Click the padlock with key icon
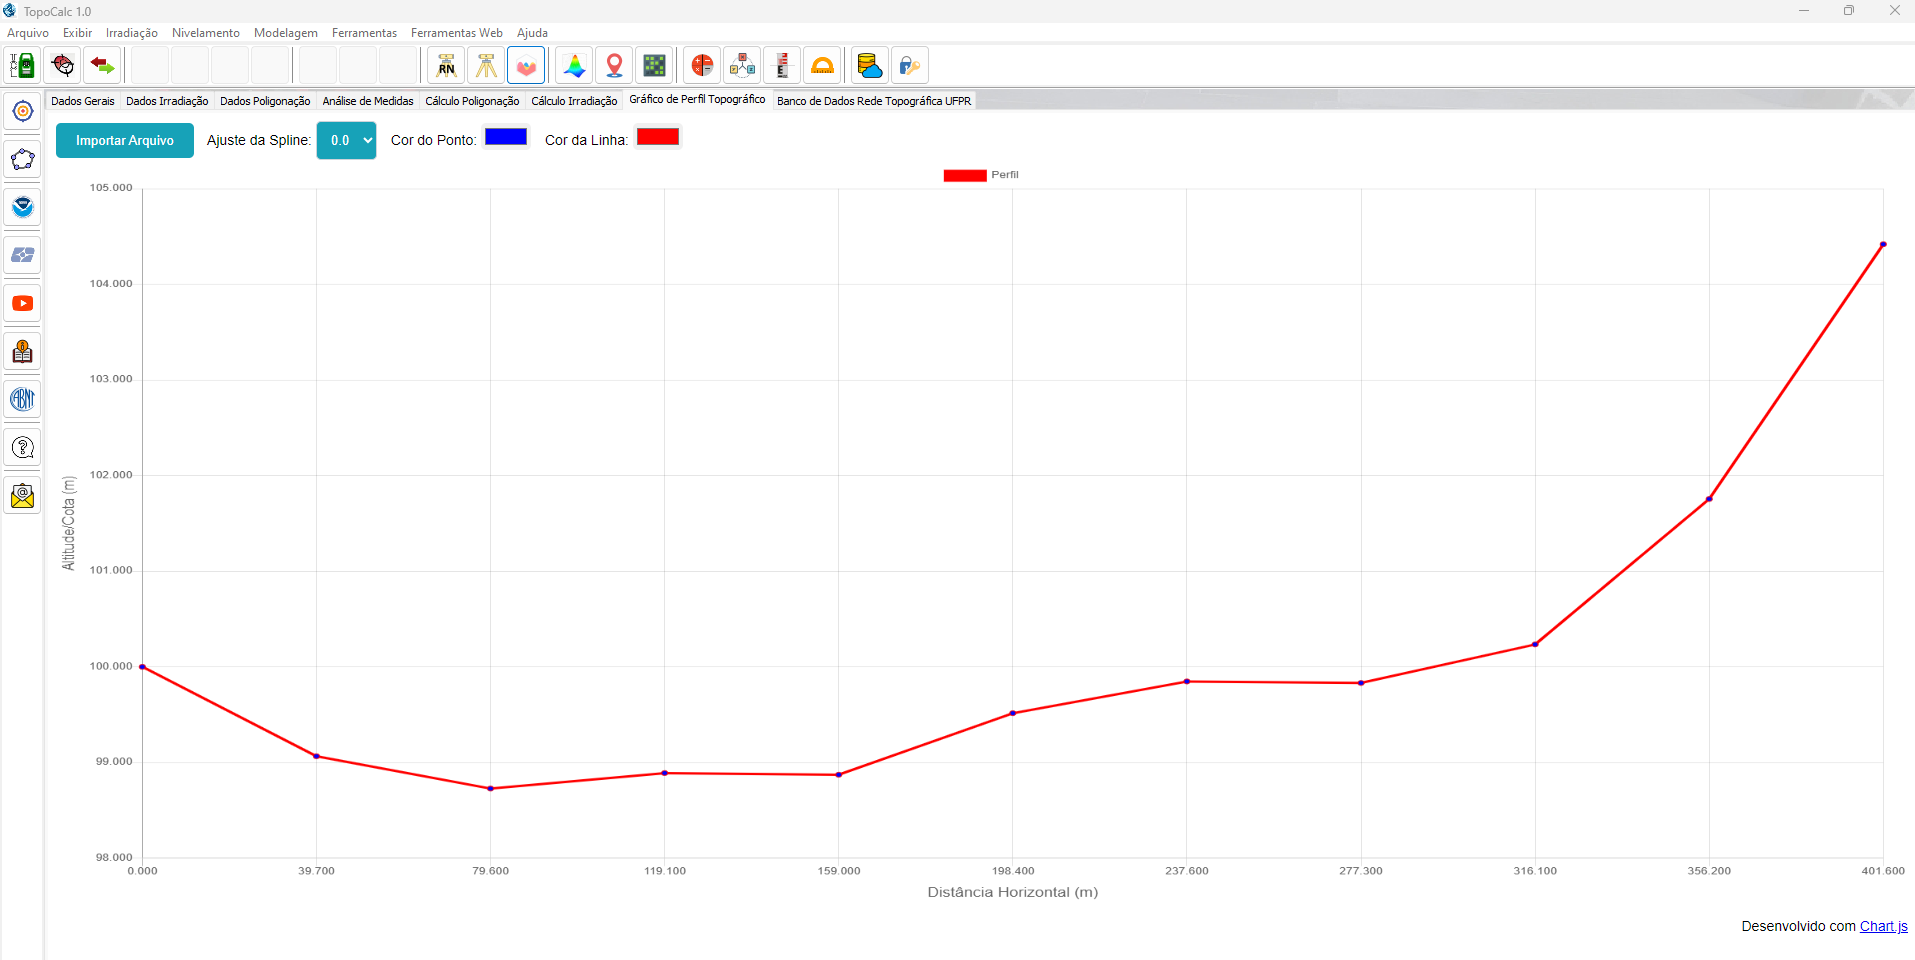 pyautogui.click(x=910, y=66)
